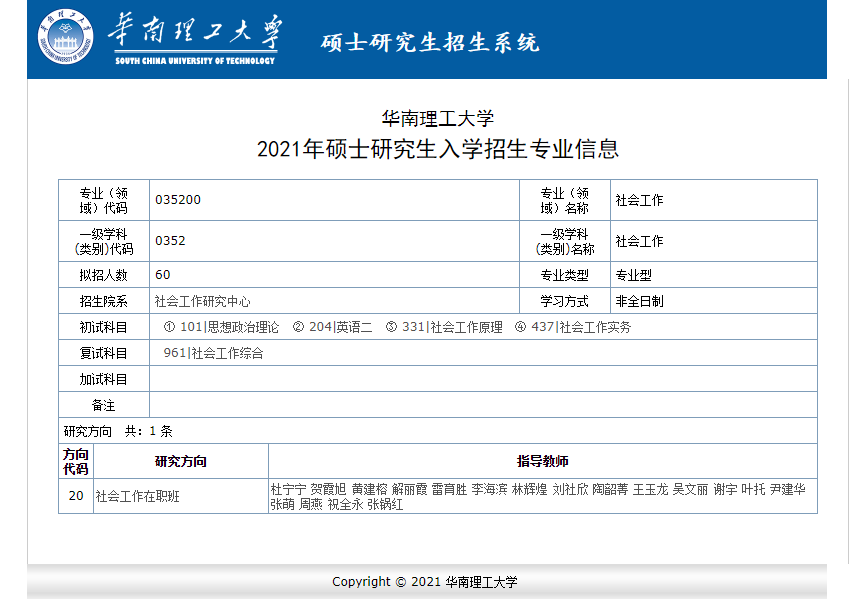Screen dimensions: 863x615
Task: Click retest subject 961|社会工作综合
Action: [x=214, y=353]
